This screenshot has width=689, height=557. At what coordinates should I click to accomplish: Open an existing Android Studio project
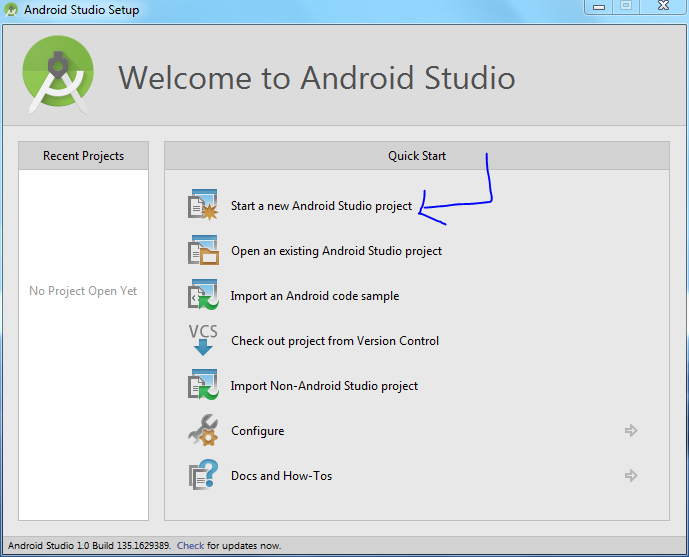tap(336, 251)
